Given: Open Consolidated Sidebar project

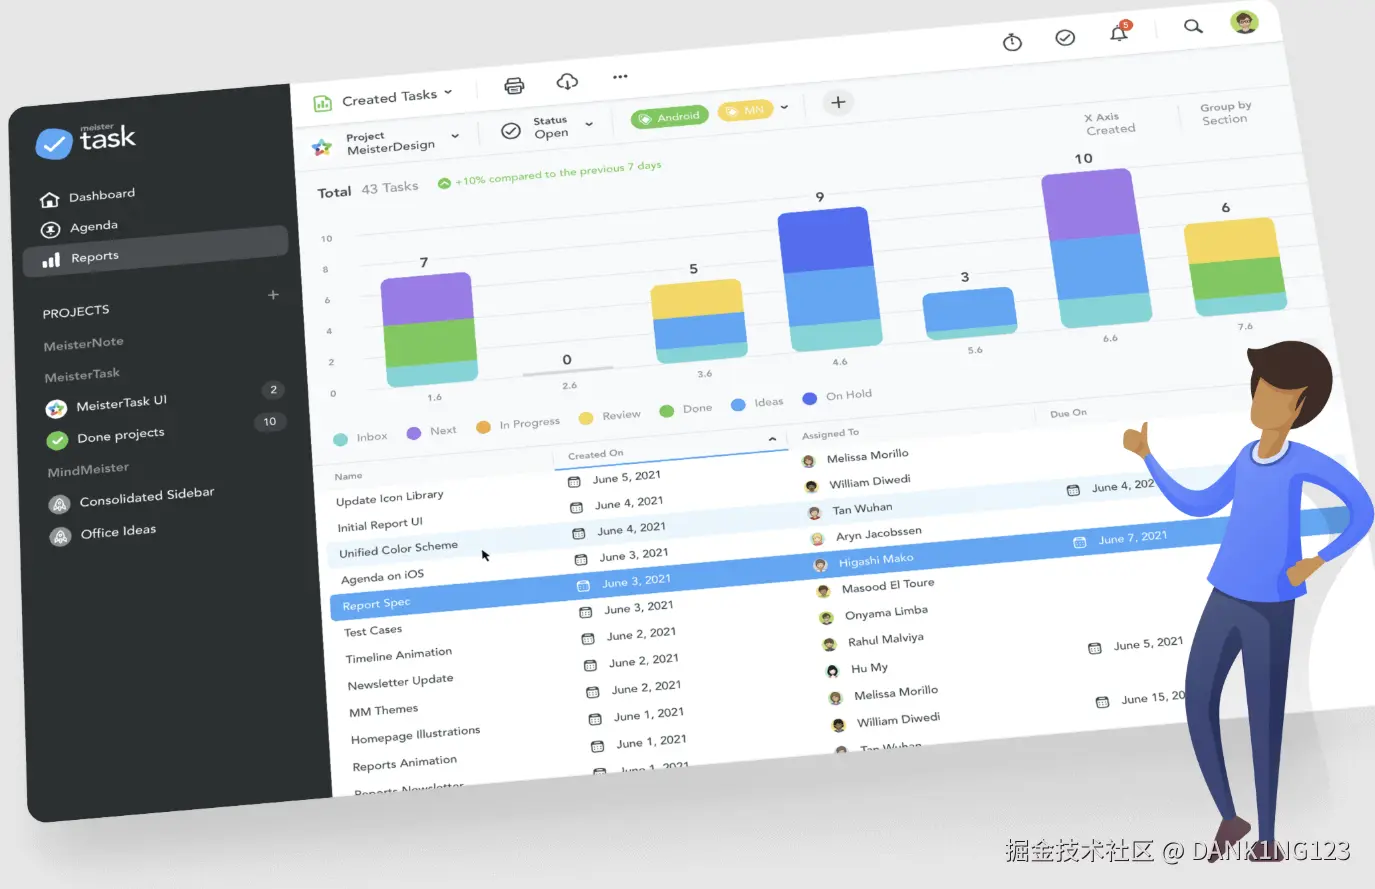Looking at the screenshot, I should [x=132, y=498].
